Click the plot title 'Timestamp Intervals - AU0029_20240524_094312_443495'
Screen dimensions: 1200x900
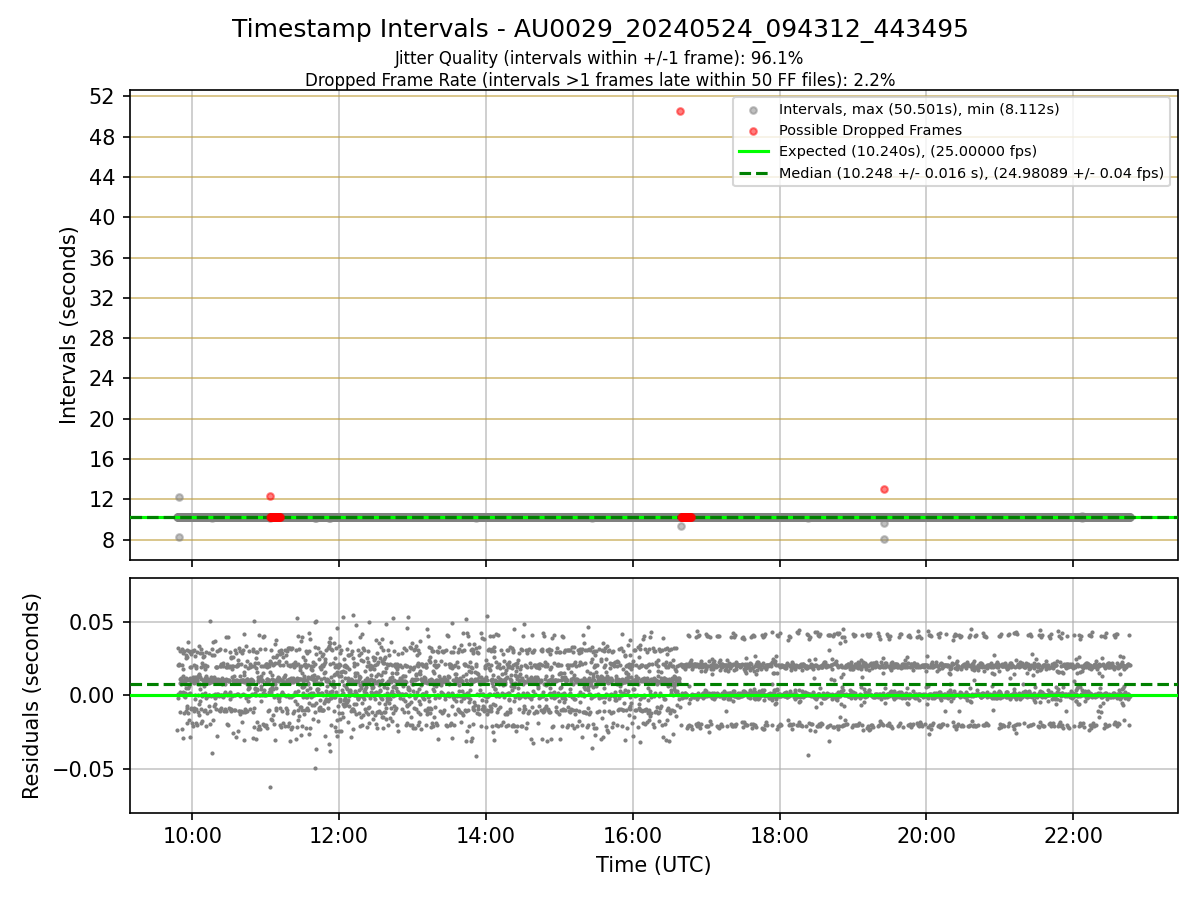click(600, 29)
